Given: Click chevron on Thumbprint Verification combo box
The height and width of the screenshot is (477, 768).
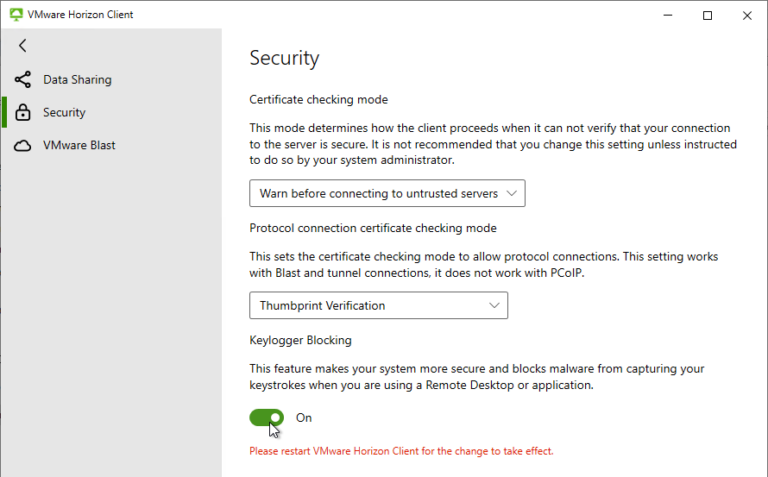Looking at the screenshot, I should click(494, 305).
